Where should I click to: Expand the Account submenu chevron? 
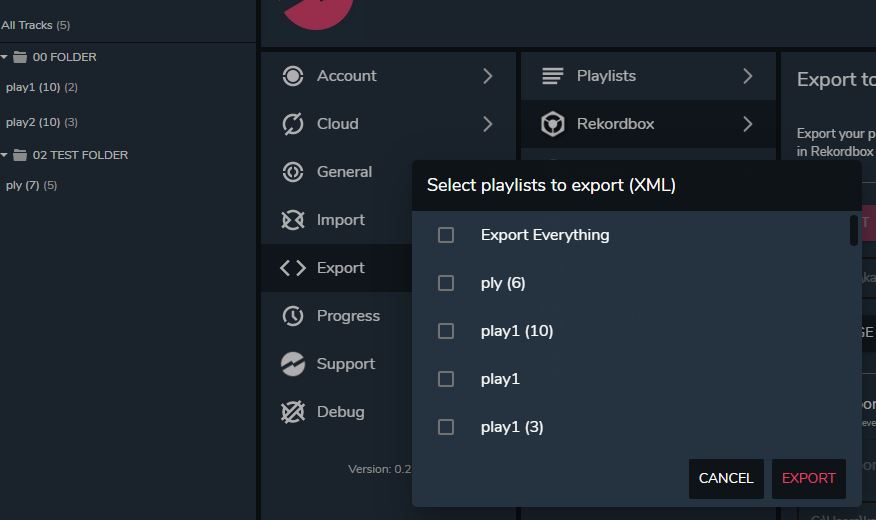click(488, 76)
